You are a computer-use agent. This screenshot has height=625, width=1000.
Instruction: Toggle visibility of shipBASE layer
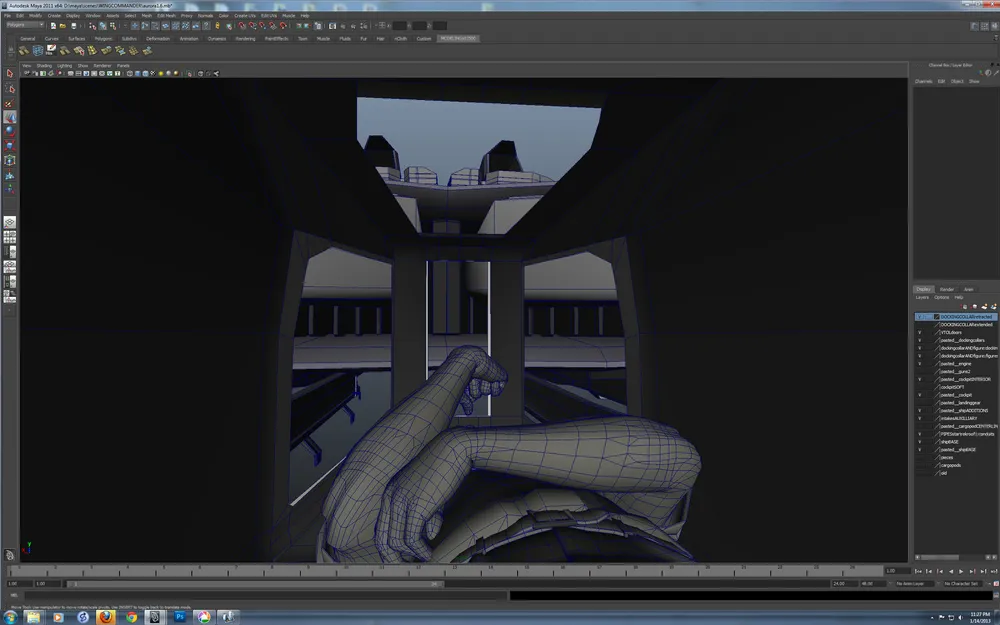tap(919, 442)
